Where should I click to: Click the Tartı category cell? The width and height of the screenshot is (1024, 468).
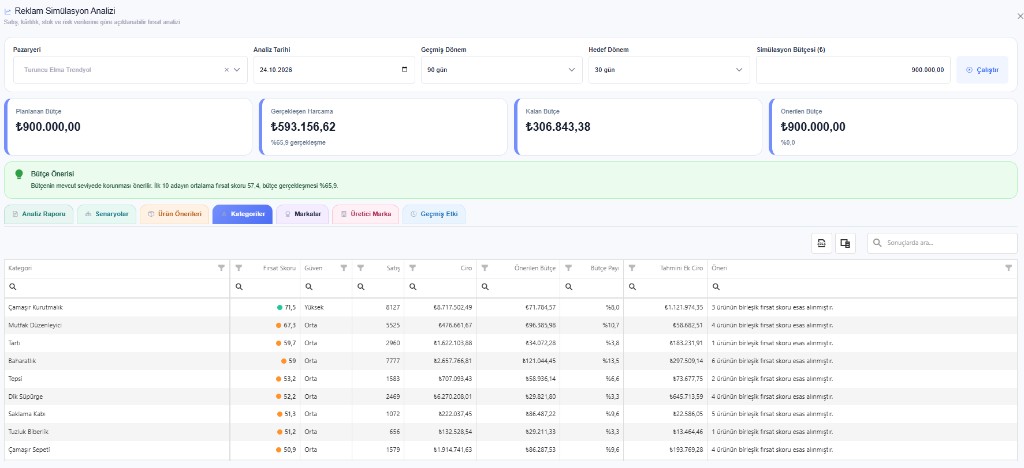coord(117,343)
